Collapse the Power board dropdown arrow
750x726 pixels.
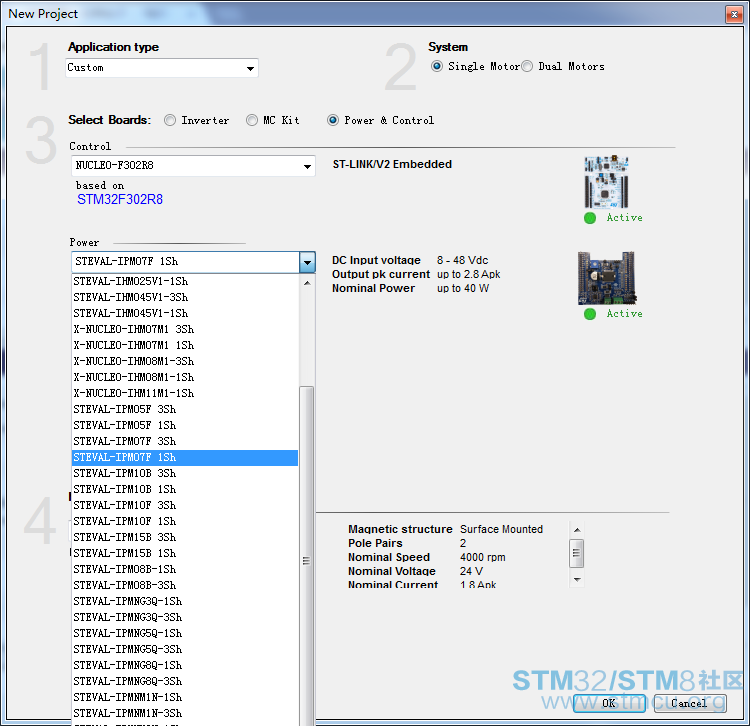pyautogui.click(x=307, y=262)
